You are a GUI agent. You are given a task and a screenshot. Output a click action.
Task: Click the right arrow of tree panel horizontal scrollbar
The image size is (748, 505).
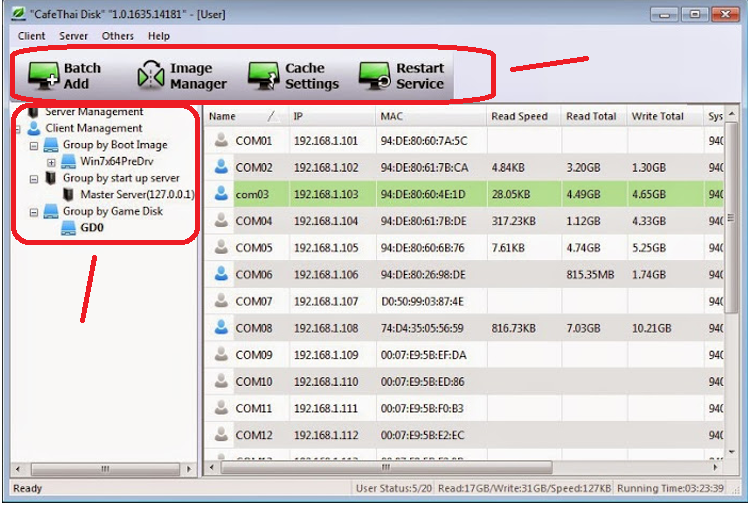189,469
